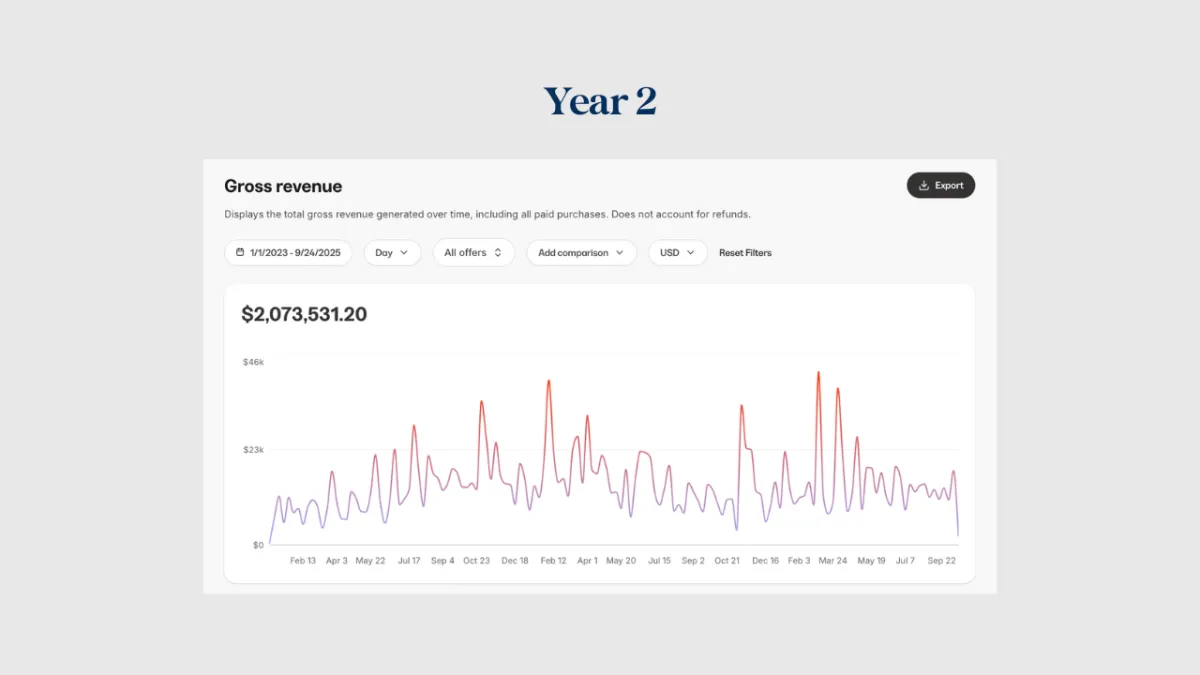
Task: Click the Apr 1 axis label
Action: (587, 561)
